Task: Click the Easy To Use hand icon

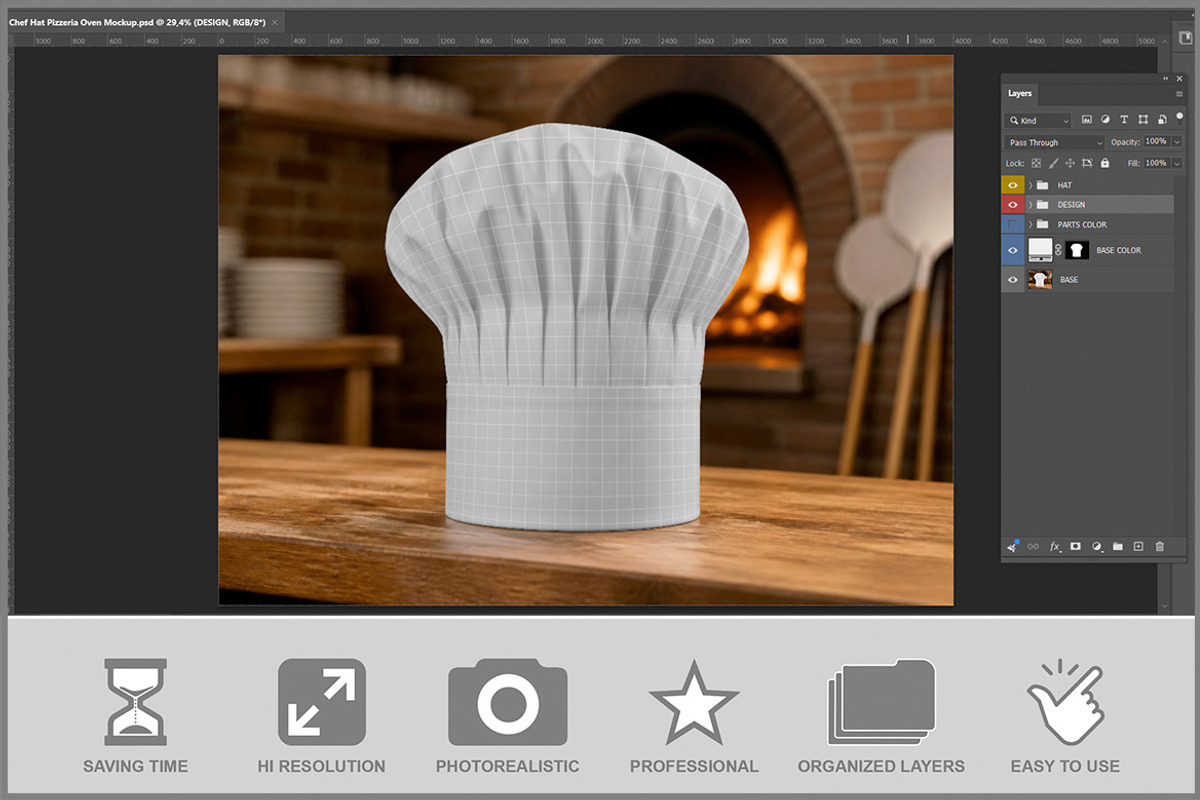Action: [1064, 701]
